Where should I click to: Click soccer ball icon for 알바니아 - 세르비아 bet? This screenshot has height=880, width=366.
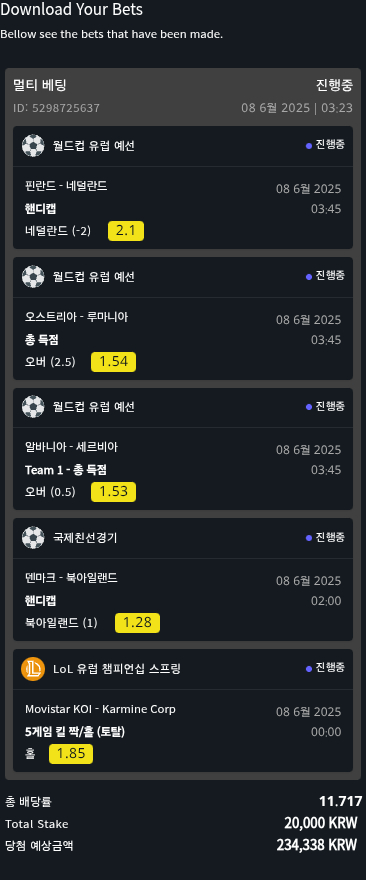(x=33, y=407)
